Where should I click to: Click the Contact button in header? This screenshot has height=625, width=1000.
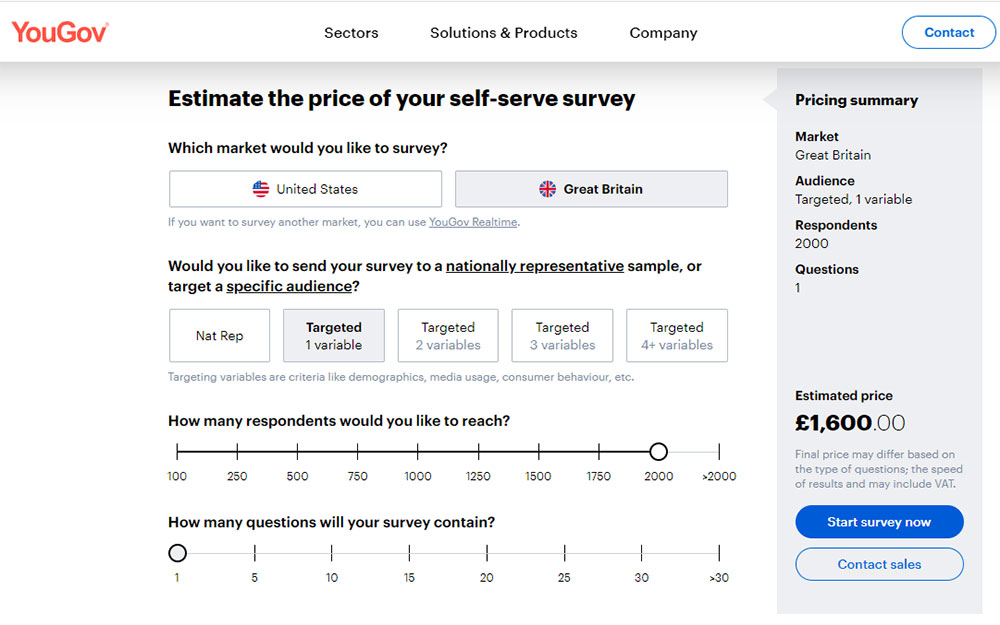click(x=949, y=32)
